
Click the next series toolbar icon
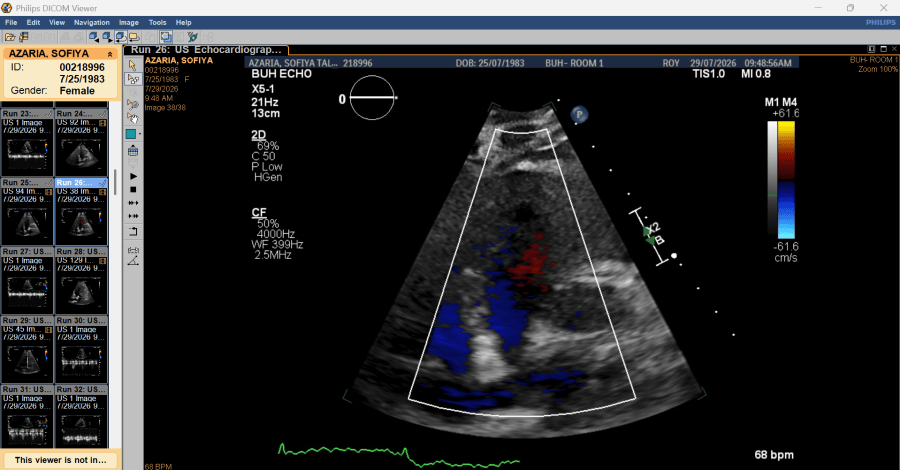[107, 37]
